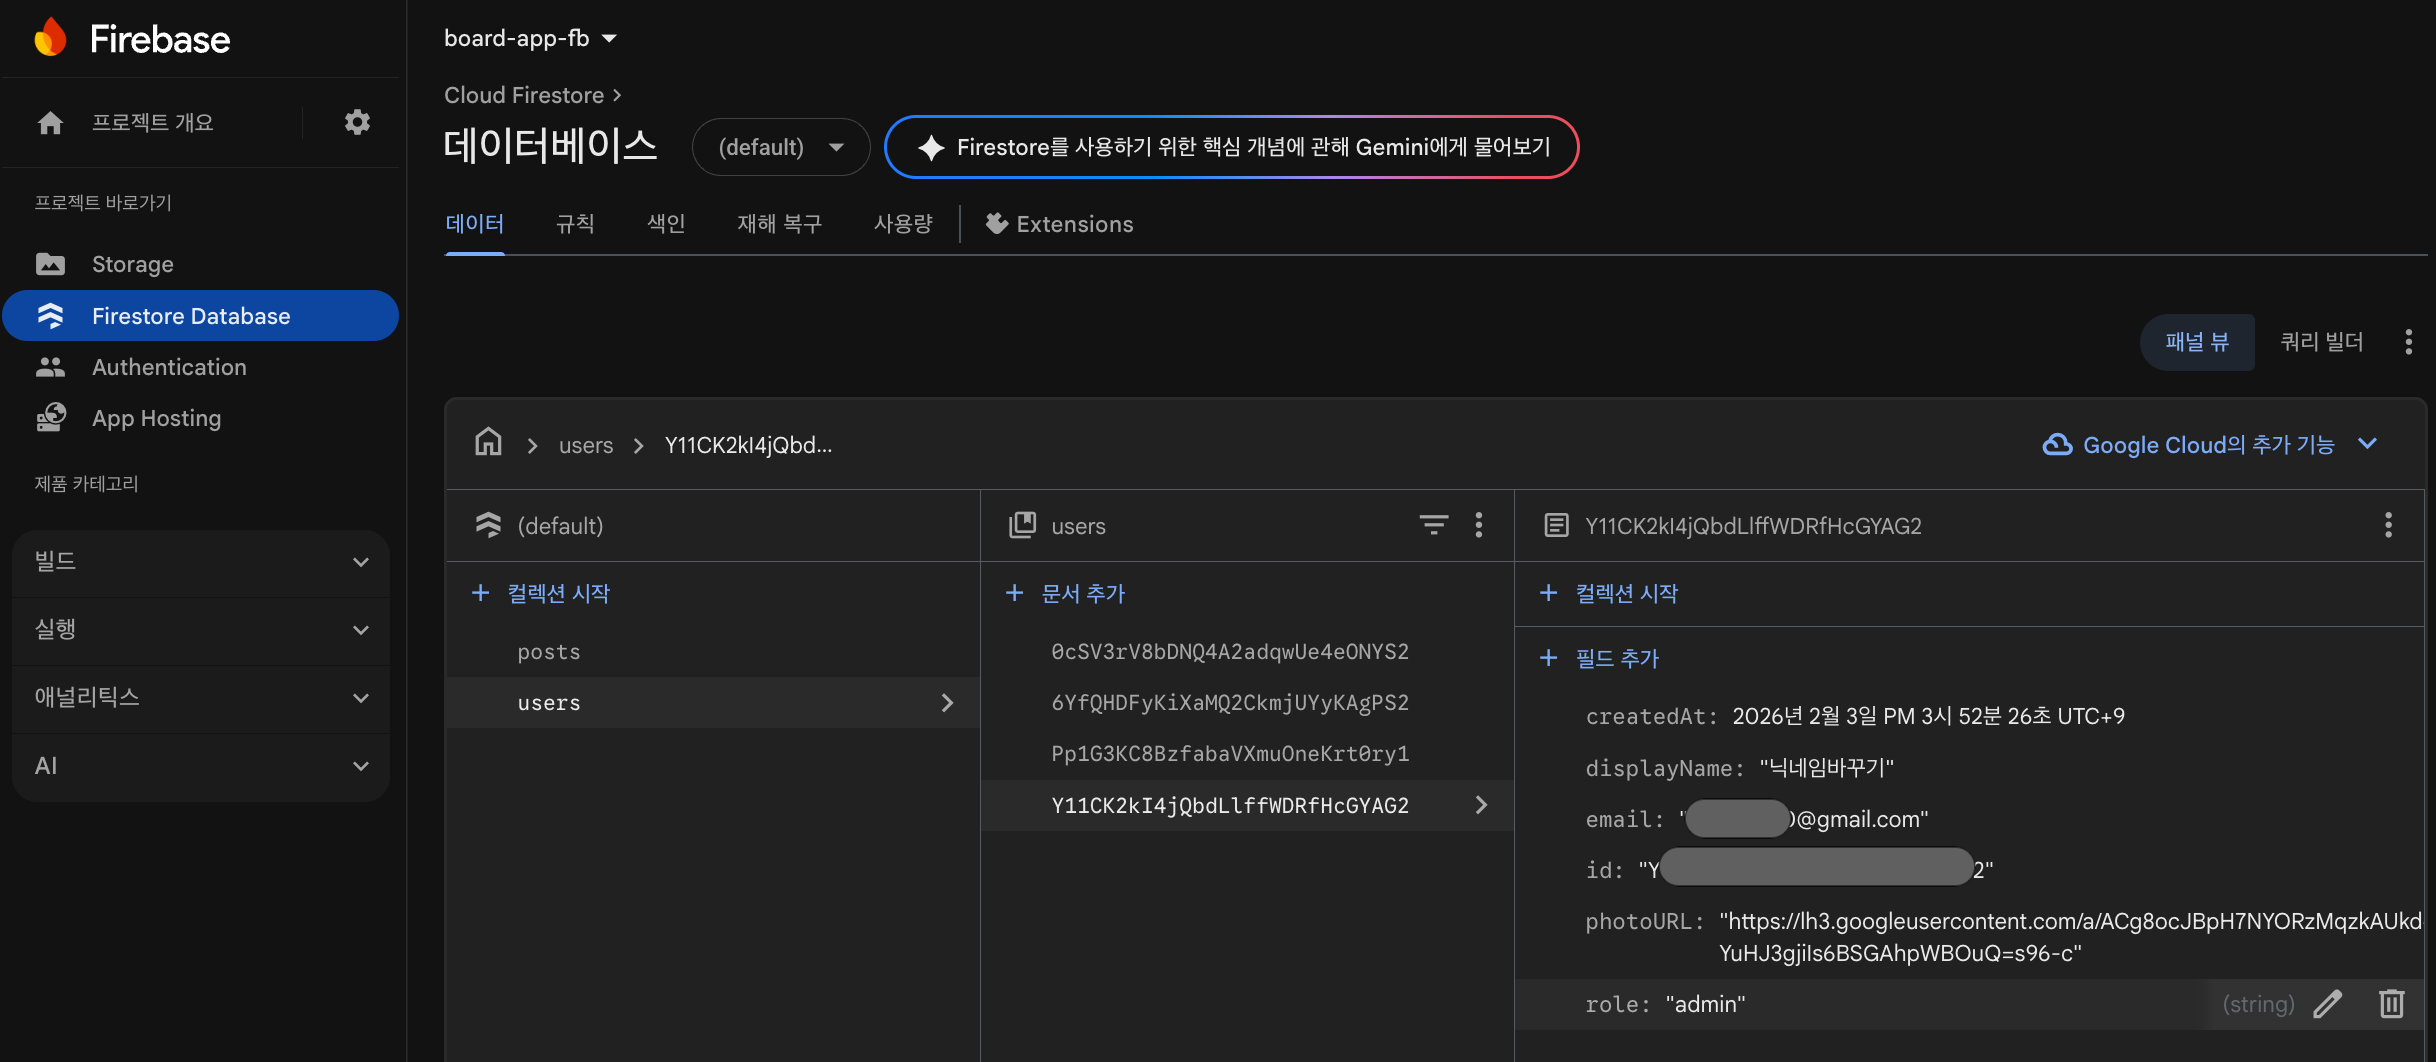Open Storage from sidebar

pos(132,264)
